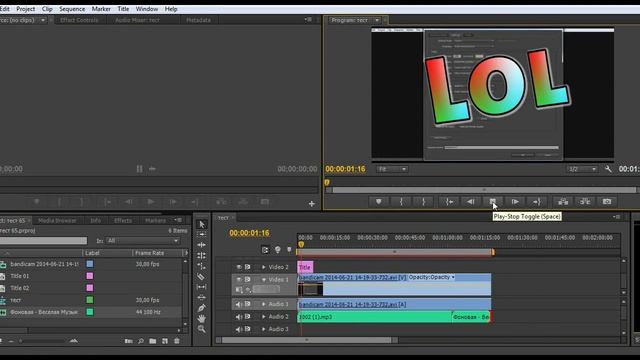
Task: Select the Pen tool
Action: [x=201, y=308]
